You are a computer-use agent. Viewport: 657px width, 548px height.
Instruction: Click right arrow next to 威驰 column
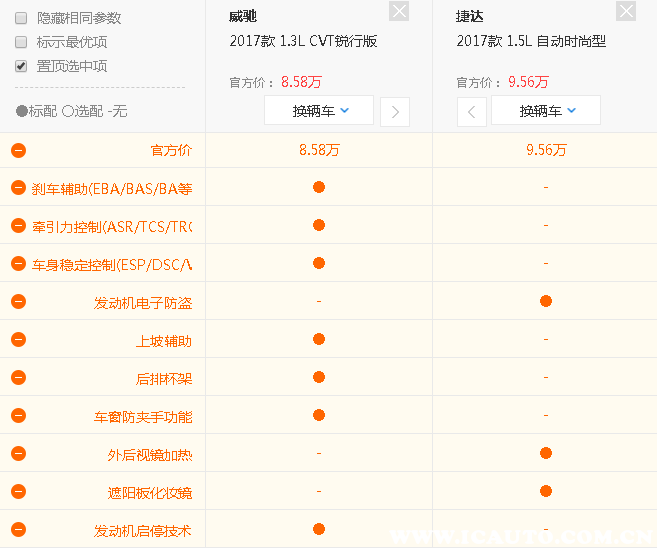coord(395,111)
